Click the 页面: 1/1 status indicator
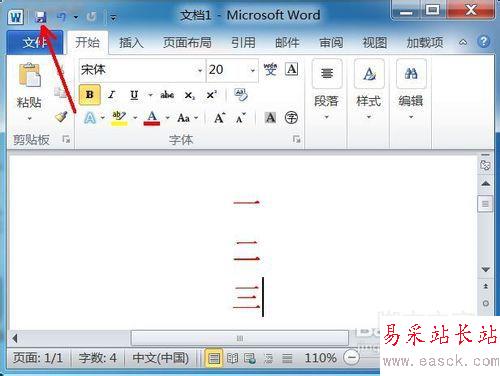This screenshot has width=500, height=376. tap(37, 358)
